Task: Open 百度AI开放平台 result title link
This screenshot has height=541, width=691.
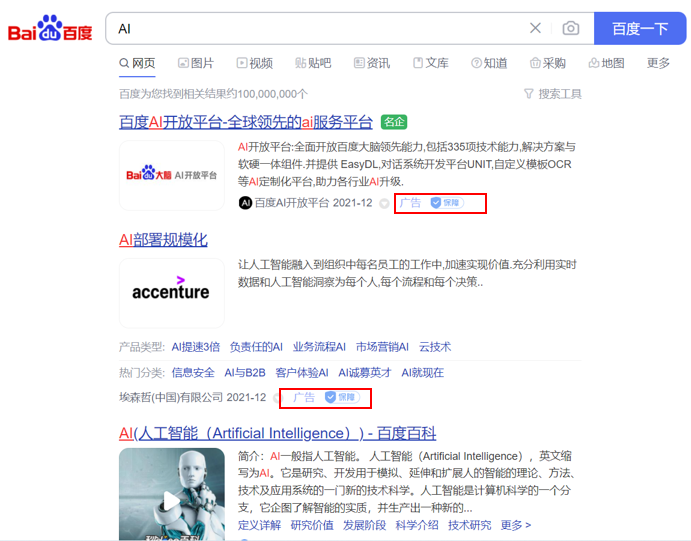Action: coord(246,122)
